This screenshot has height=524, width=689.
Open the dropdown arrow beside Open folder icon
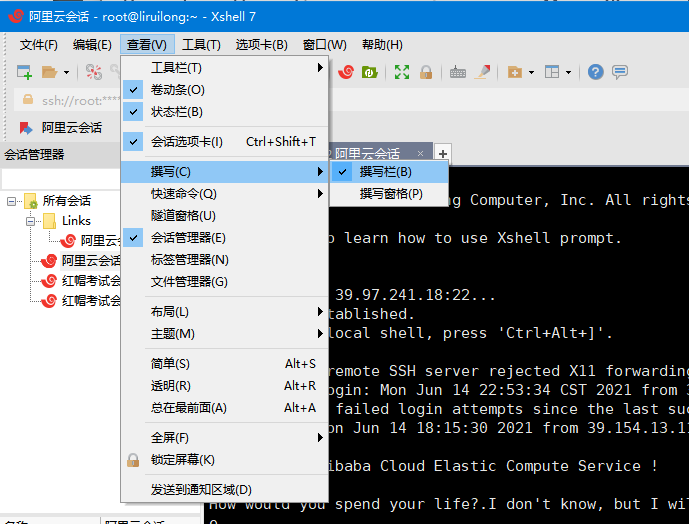[x=66, y=72]
